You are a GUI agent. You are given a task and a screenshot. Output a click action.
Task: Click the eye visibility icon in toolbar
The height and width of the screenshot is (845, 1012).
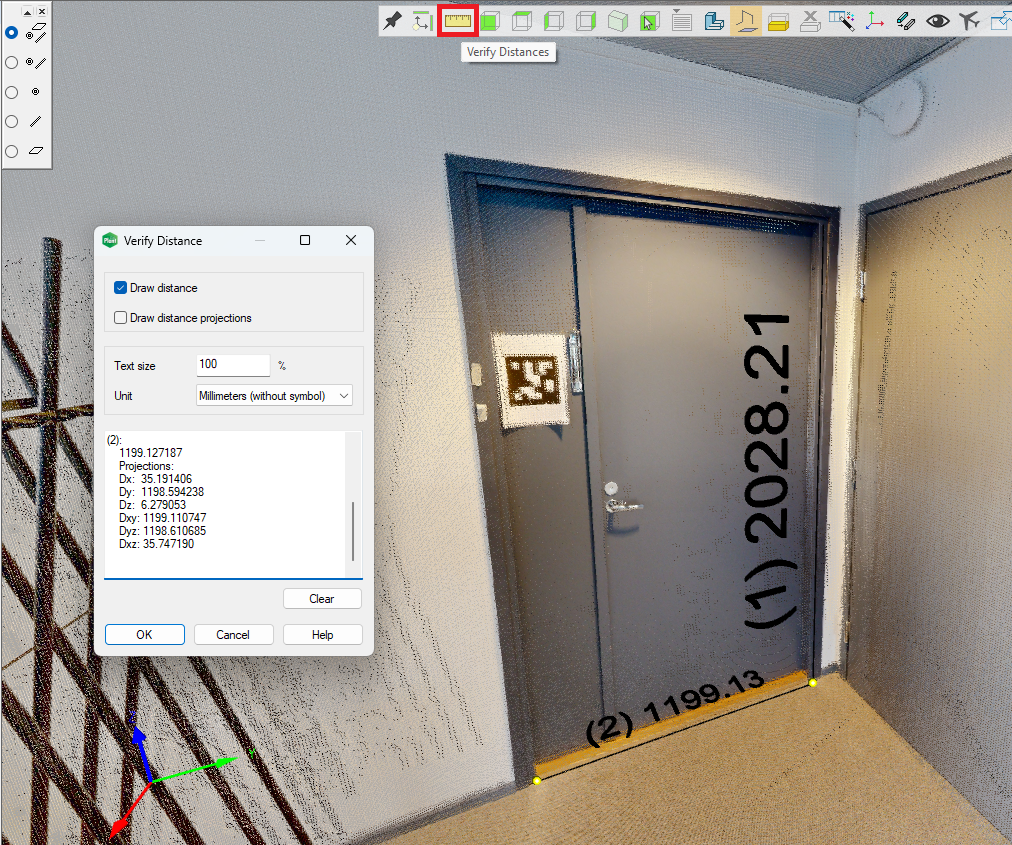click(937, 20)
